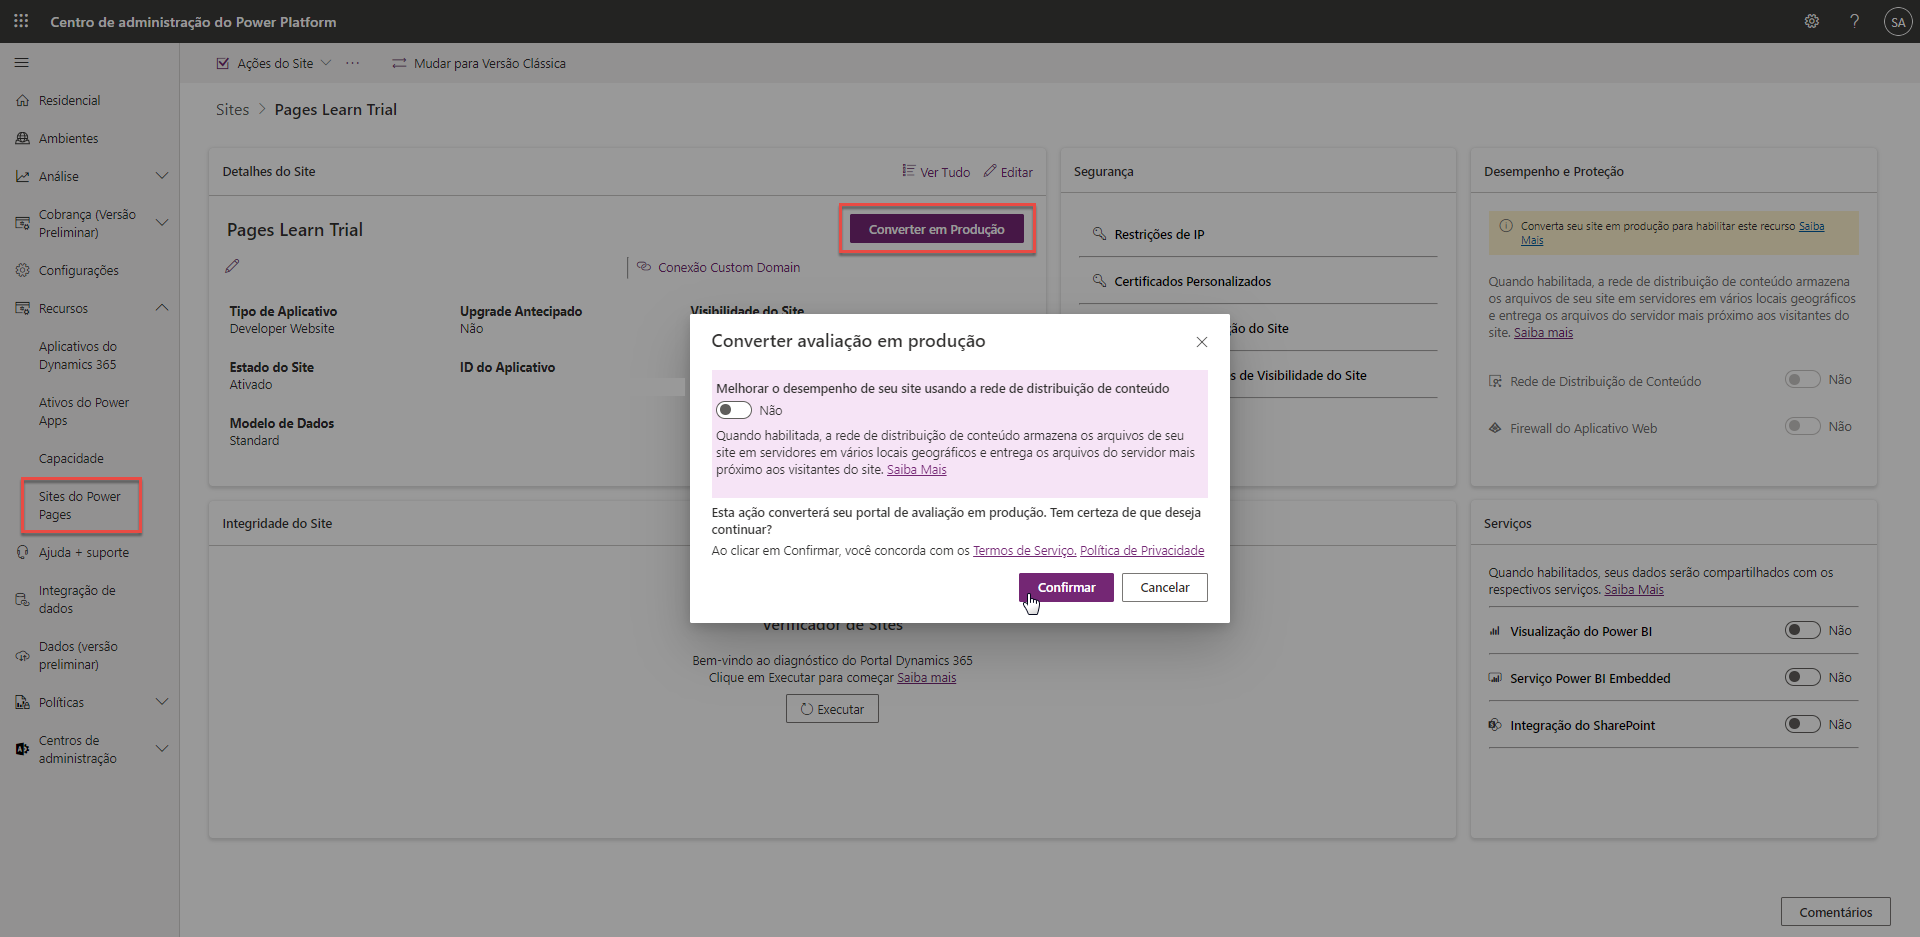This screenshot has height=937, width=1920.
Task: Click the Cobrança billing icon
Action: click(x=23, y=223)
